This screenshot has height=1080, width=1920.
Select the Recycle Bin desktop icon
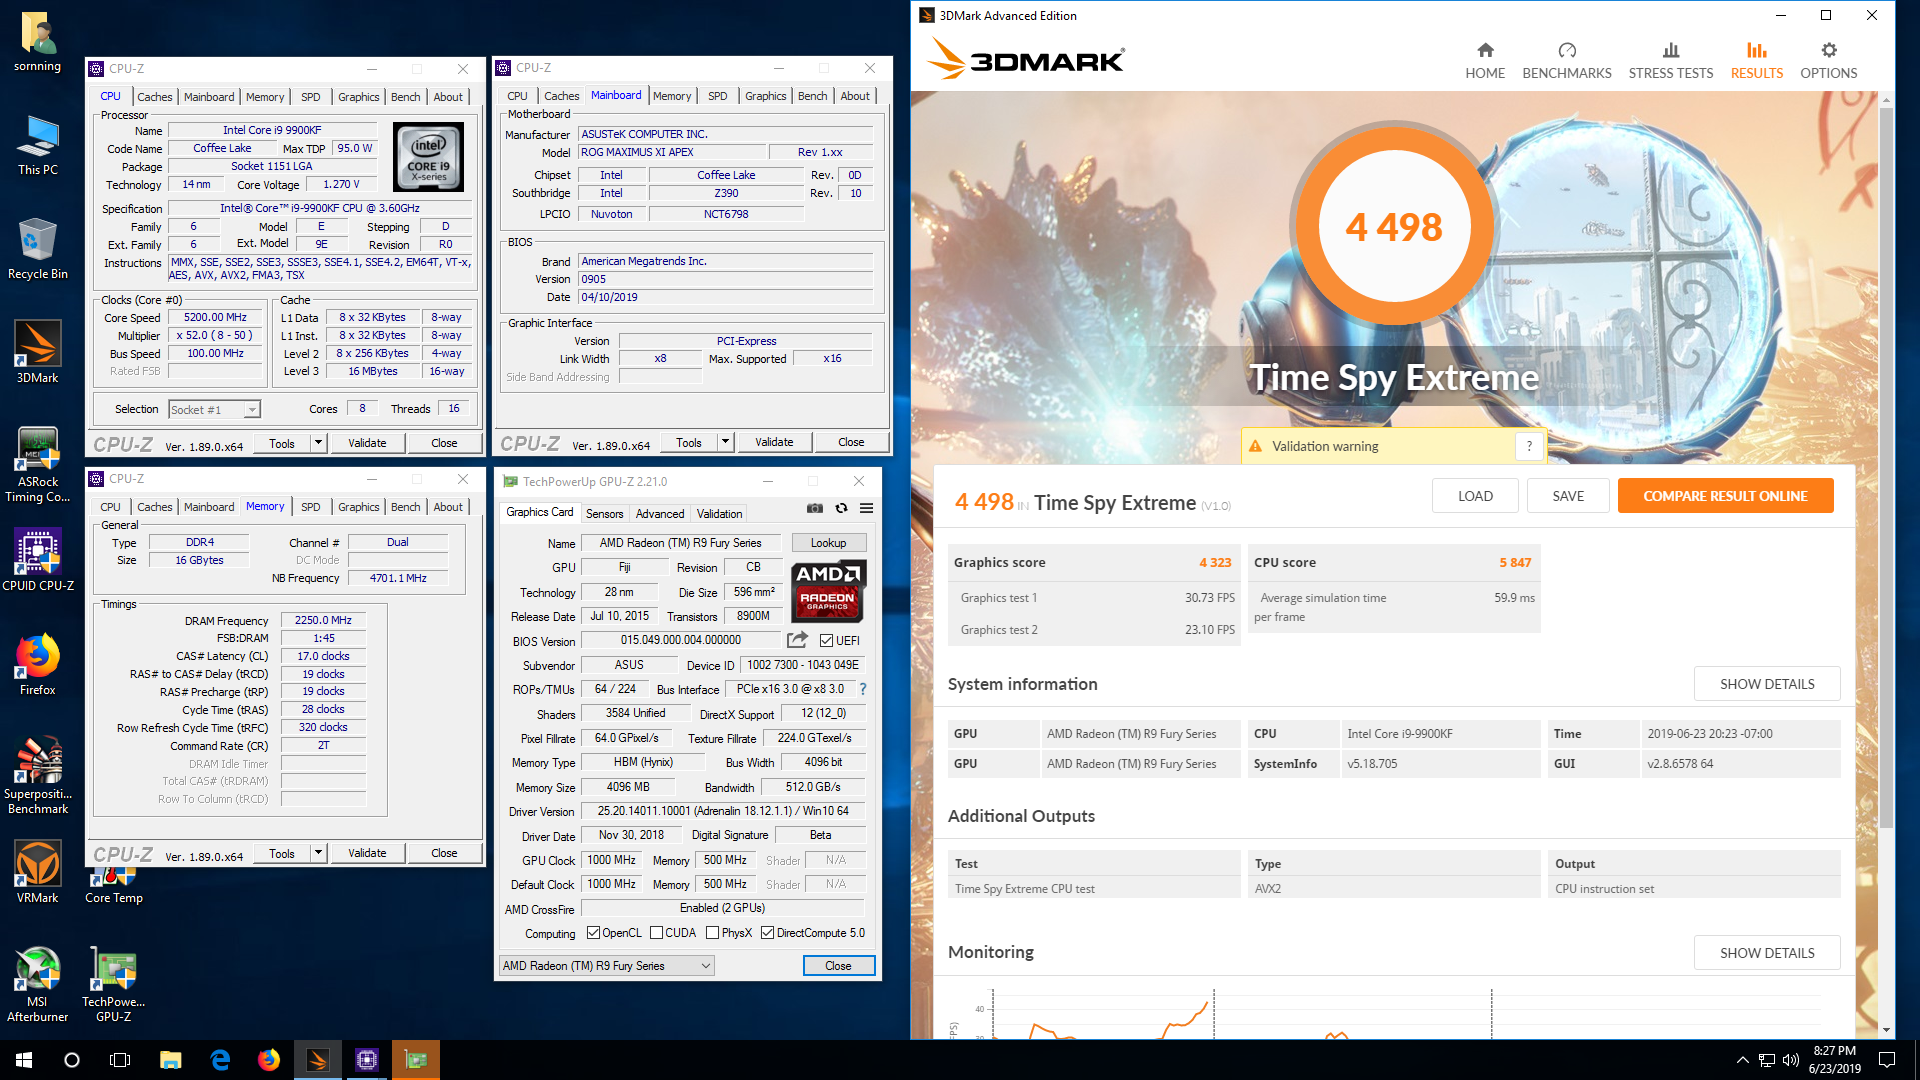click(x=38, y=248)
